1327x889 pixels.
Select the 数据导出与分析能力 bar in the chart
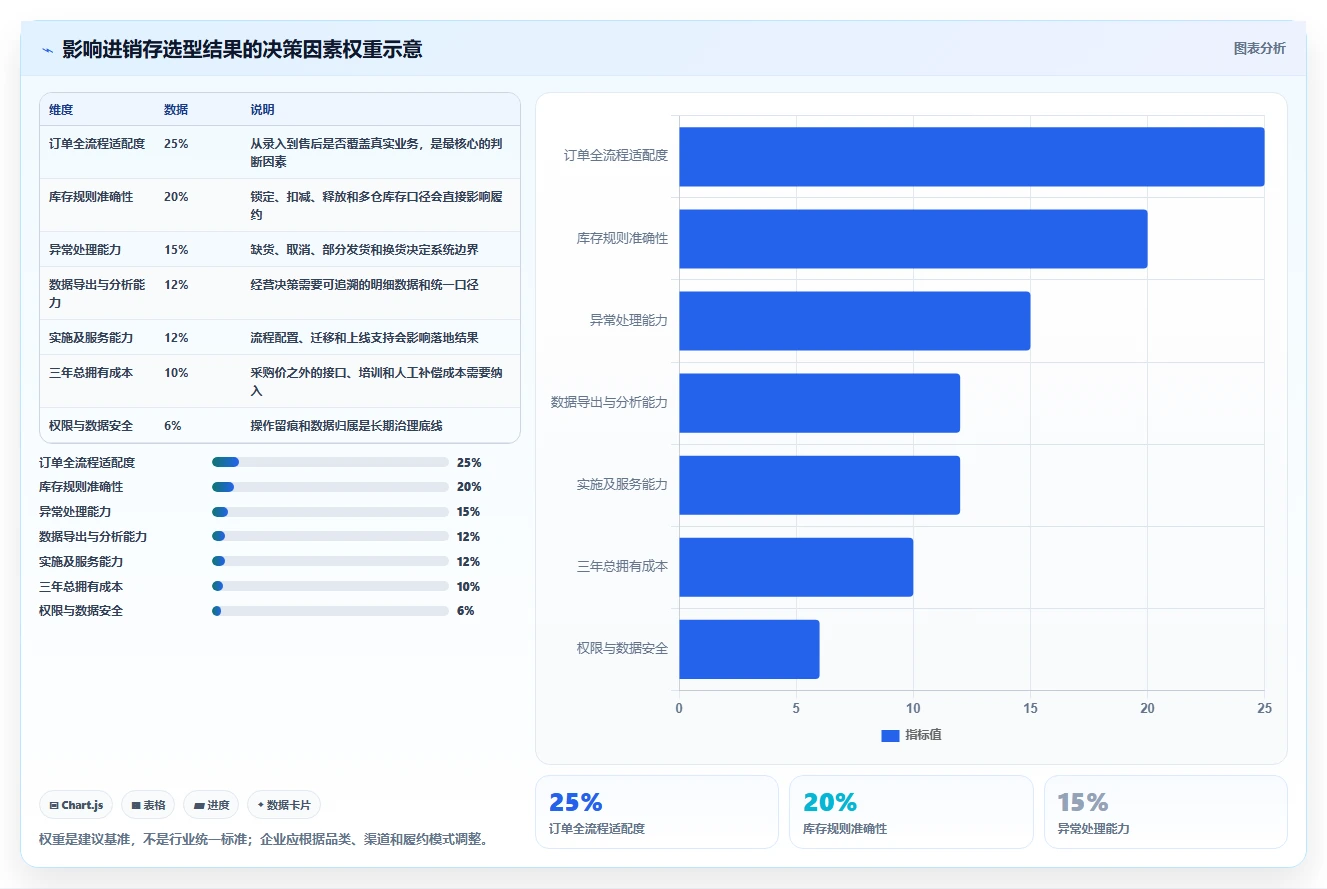[x=820, y=403]
